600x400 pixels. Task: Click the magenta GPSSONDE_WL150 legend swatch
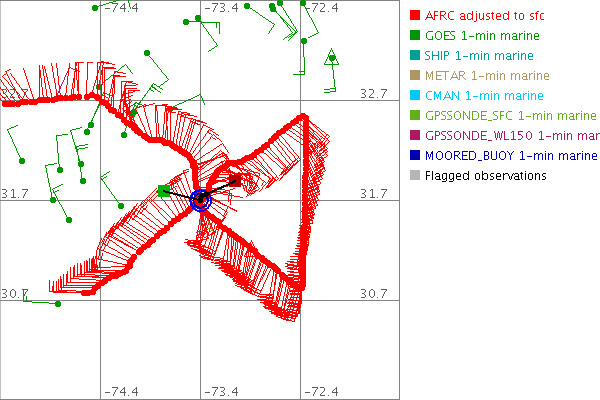[x=415, y=136]
